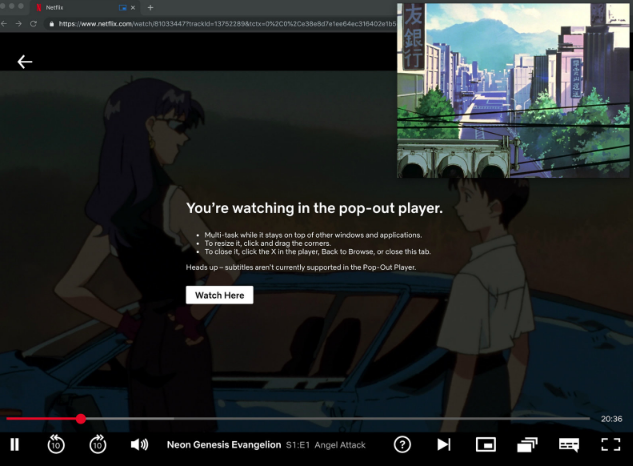This screenshot has height=466, width=633.
Task: Go back with the Netflix player arrow
Action: 25,62
